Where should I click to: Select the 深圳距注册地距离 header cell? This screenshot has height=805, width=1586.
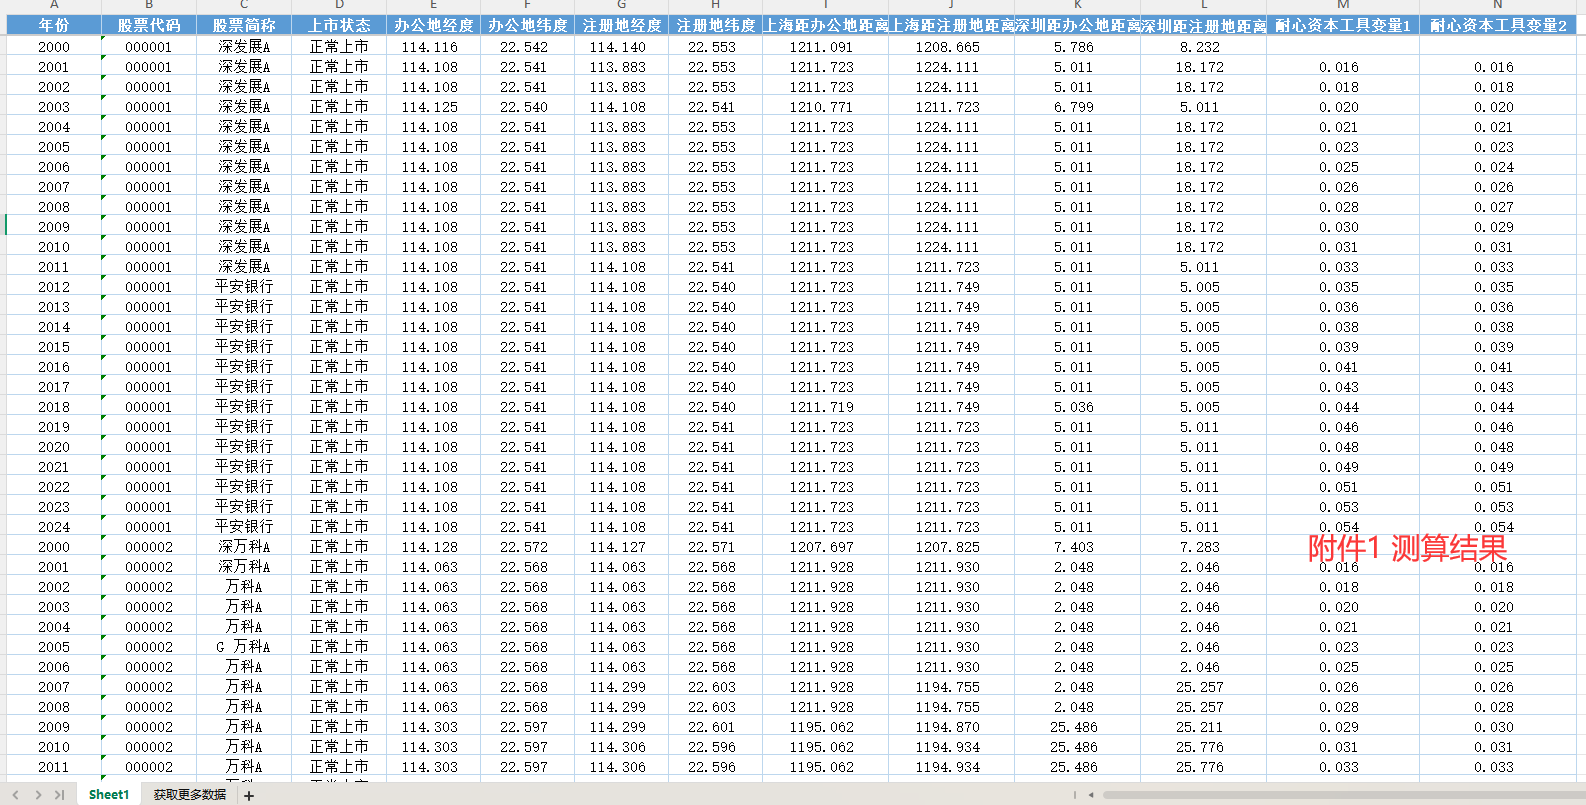1204,25
